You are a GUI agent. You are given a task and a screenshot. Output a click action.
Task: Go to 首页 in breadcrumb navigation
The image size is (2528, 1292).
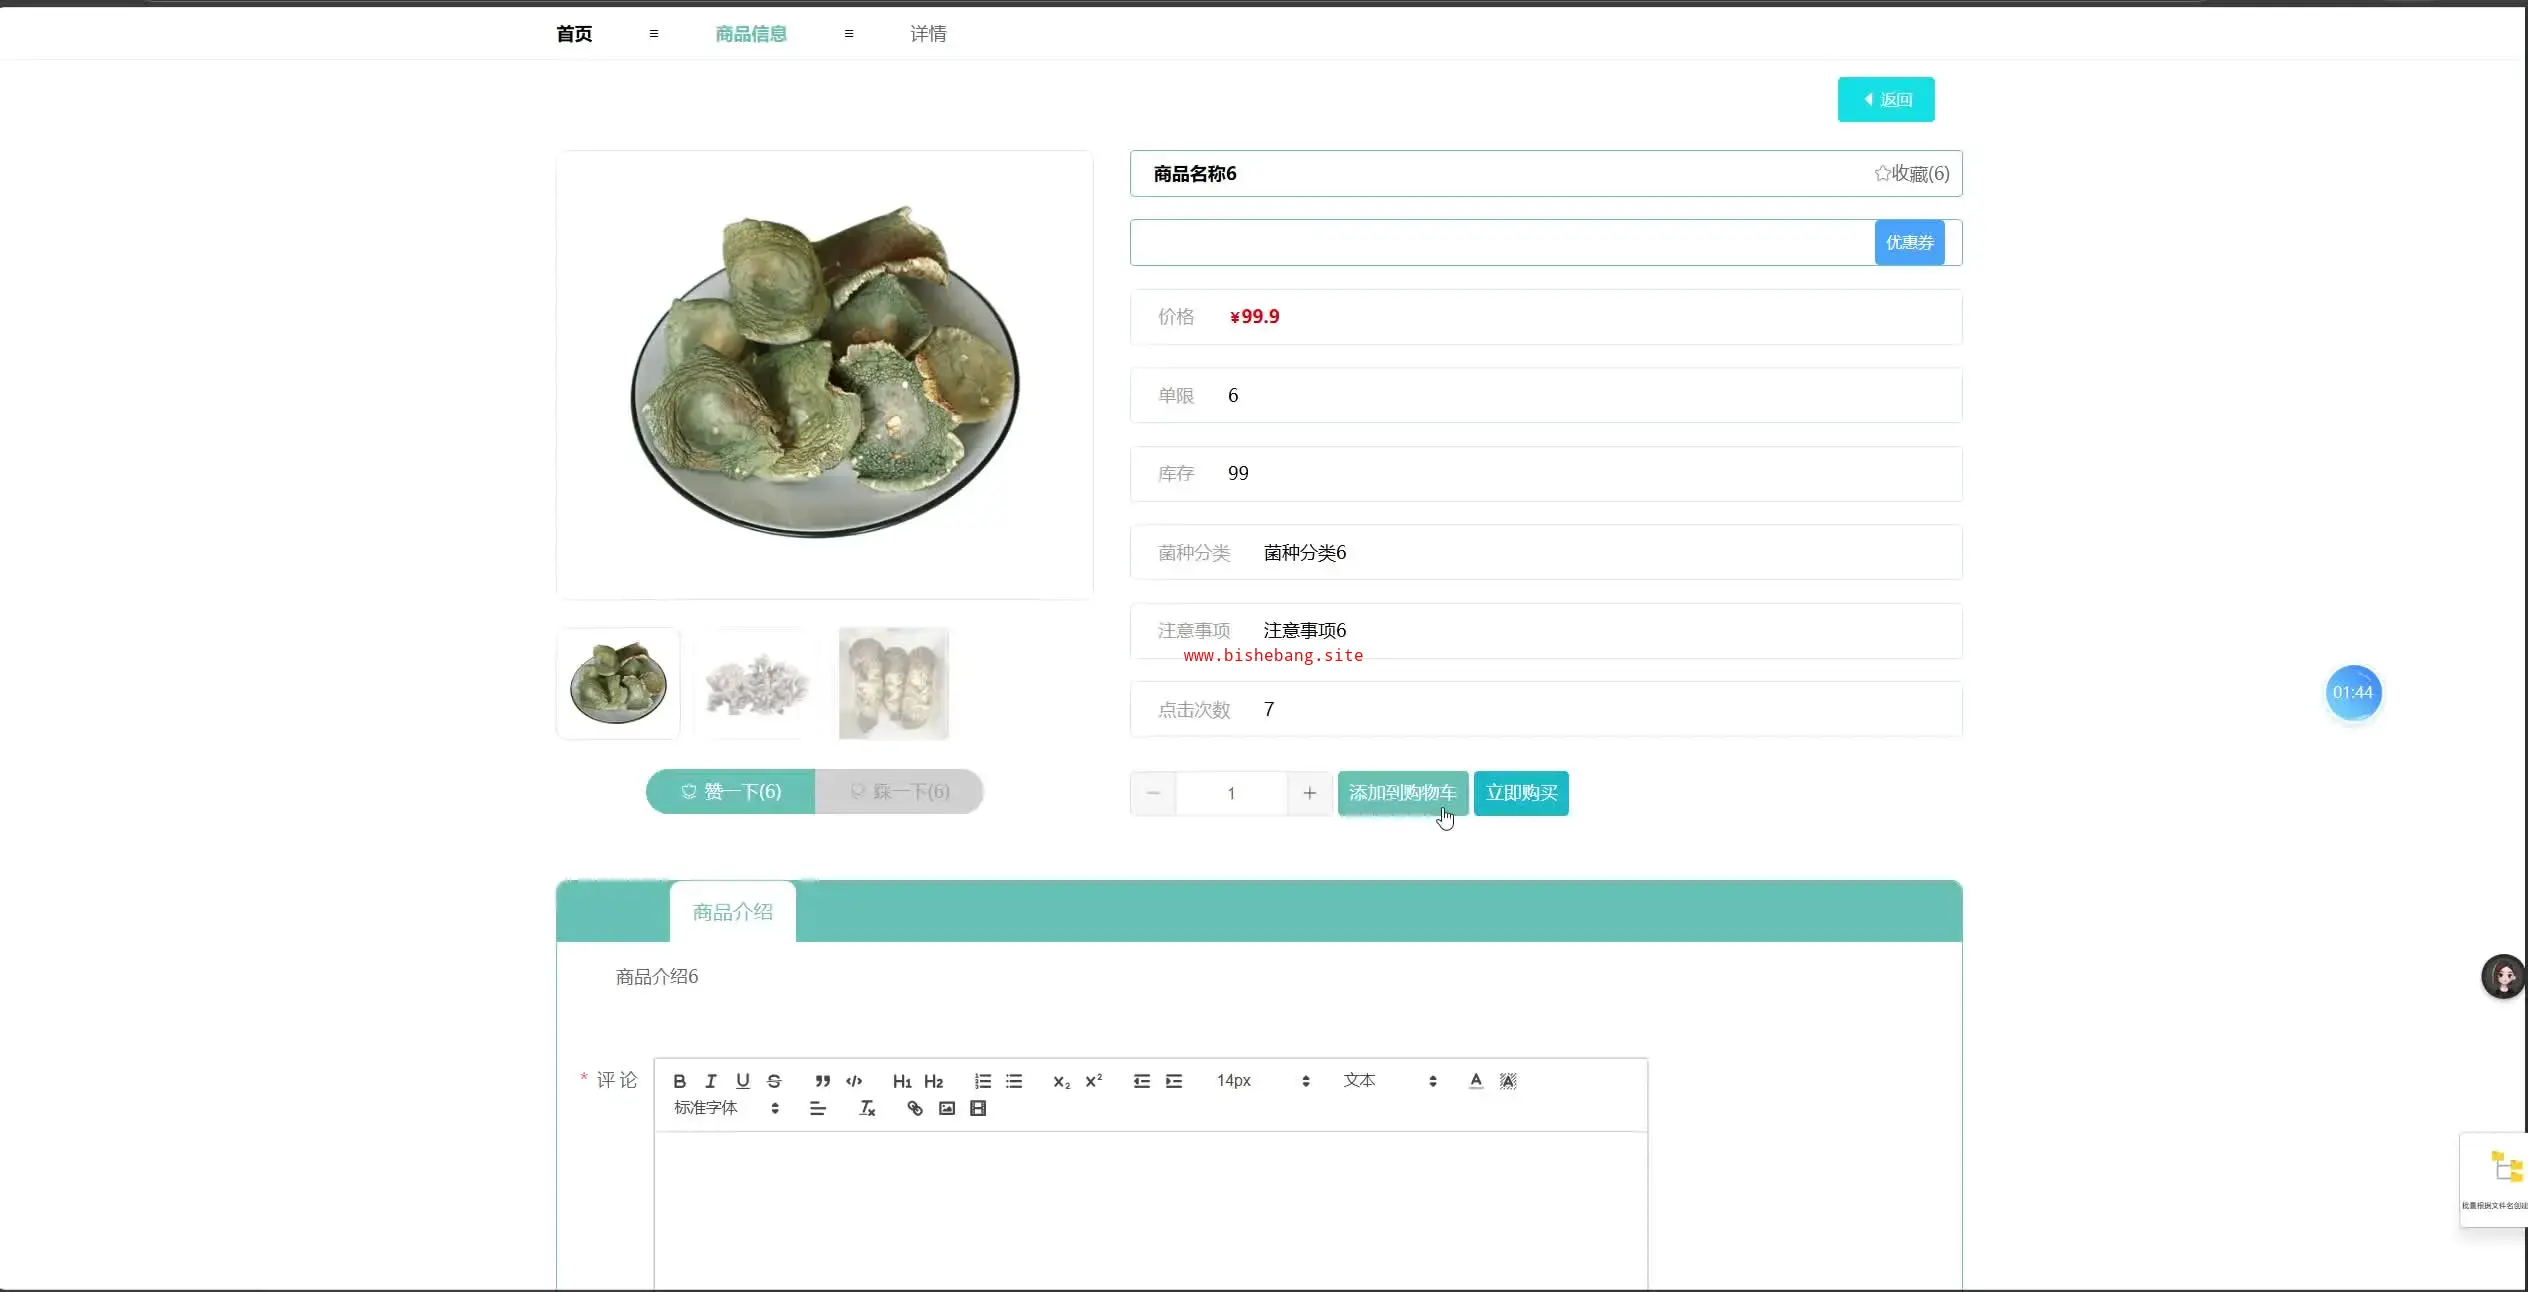pos(574,34)
